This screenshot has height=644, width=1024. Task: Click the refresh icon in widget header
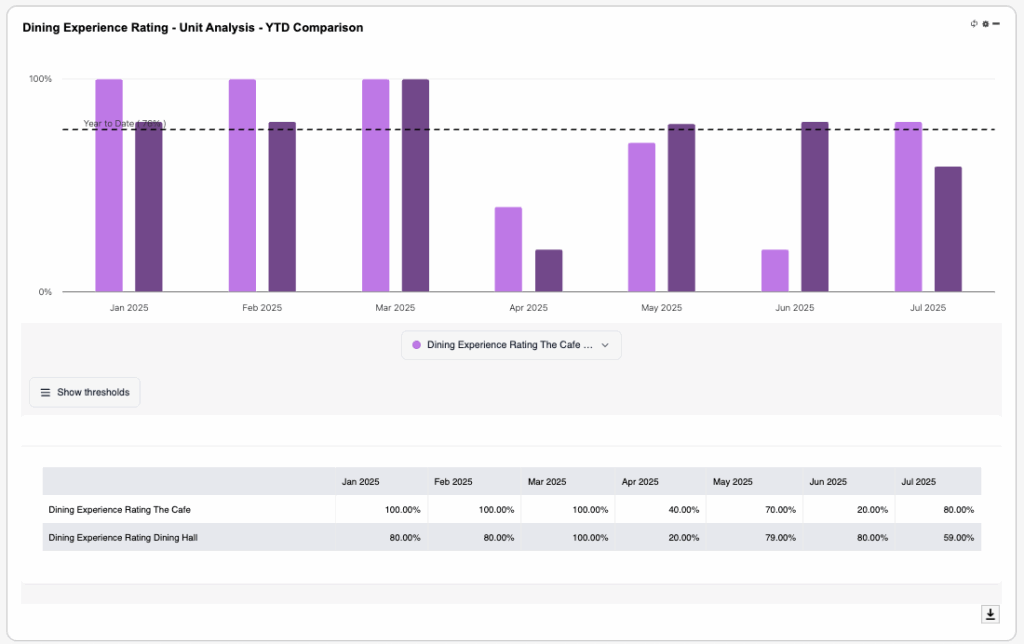974,23
